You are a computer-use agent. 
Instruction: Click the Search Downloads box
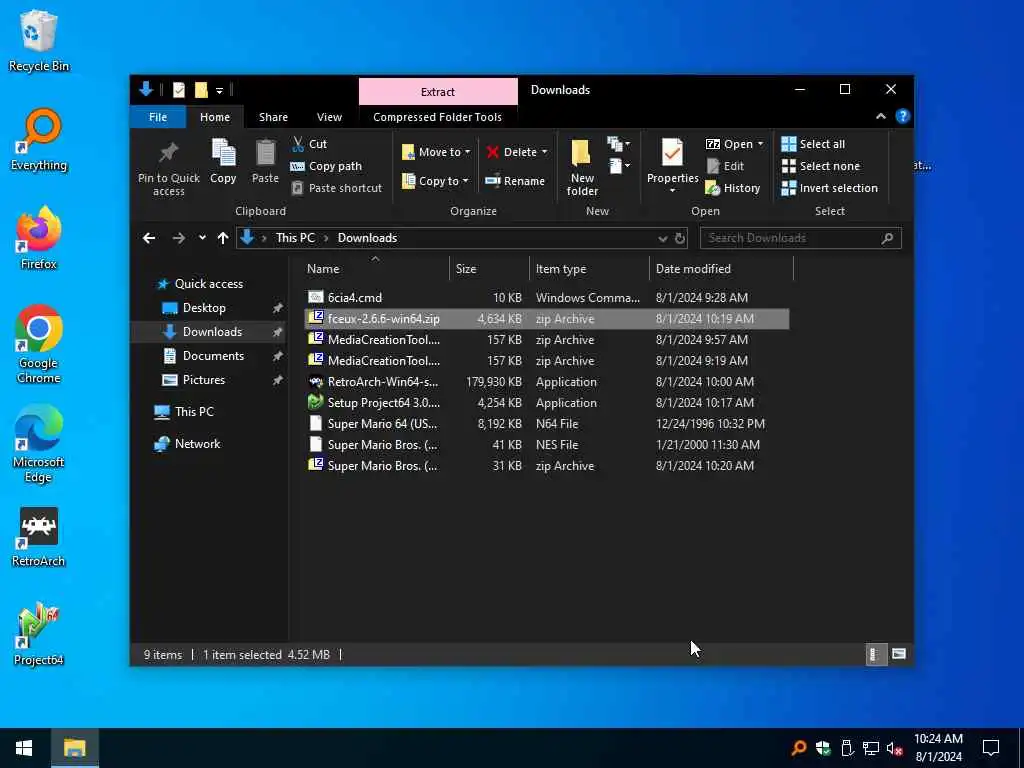click(801, 238)
